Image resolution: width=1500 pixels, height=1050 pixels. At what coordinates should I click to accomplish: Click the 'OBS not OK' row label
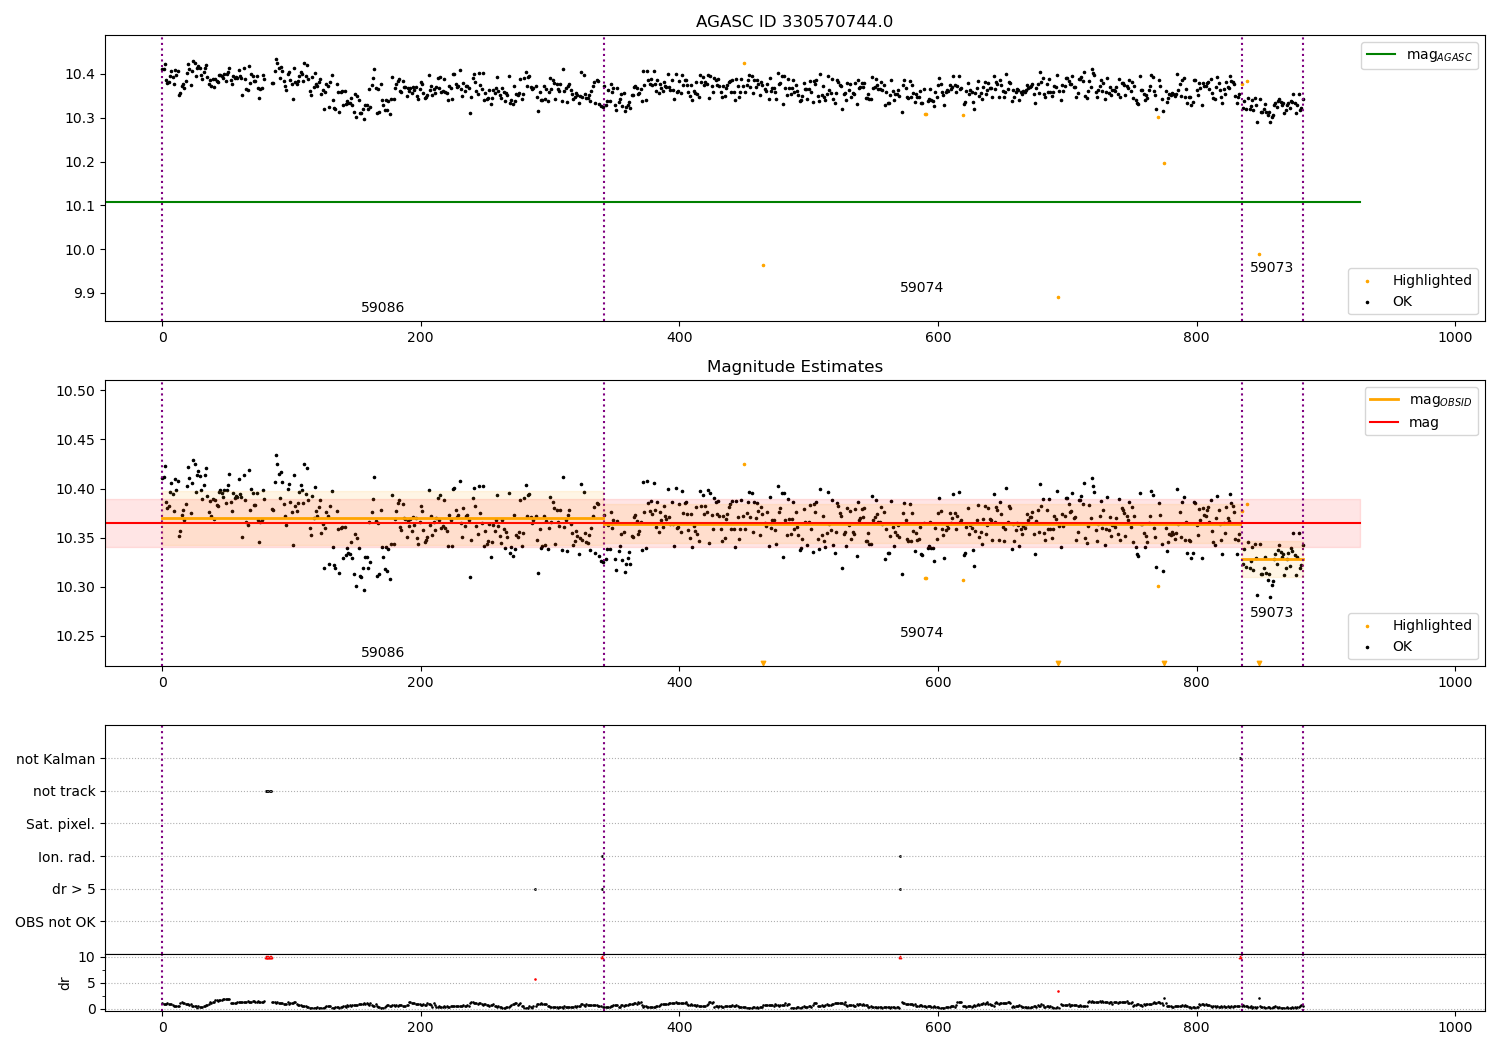click(55, 922)
